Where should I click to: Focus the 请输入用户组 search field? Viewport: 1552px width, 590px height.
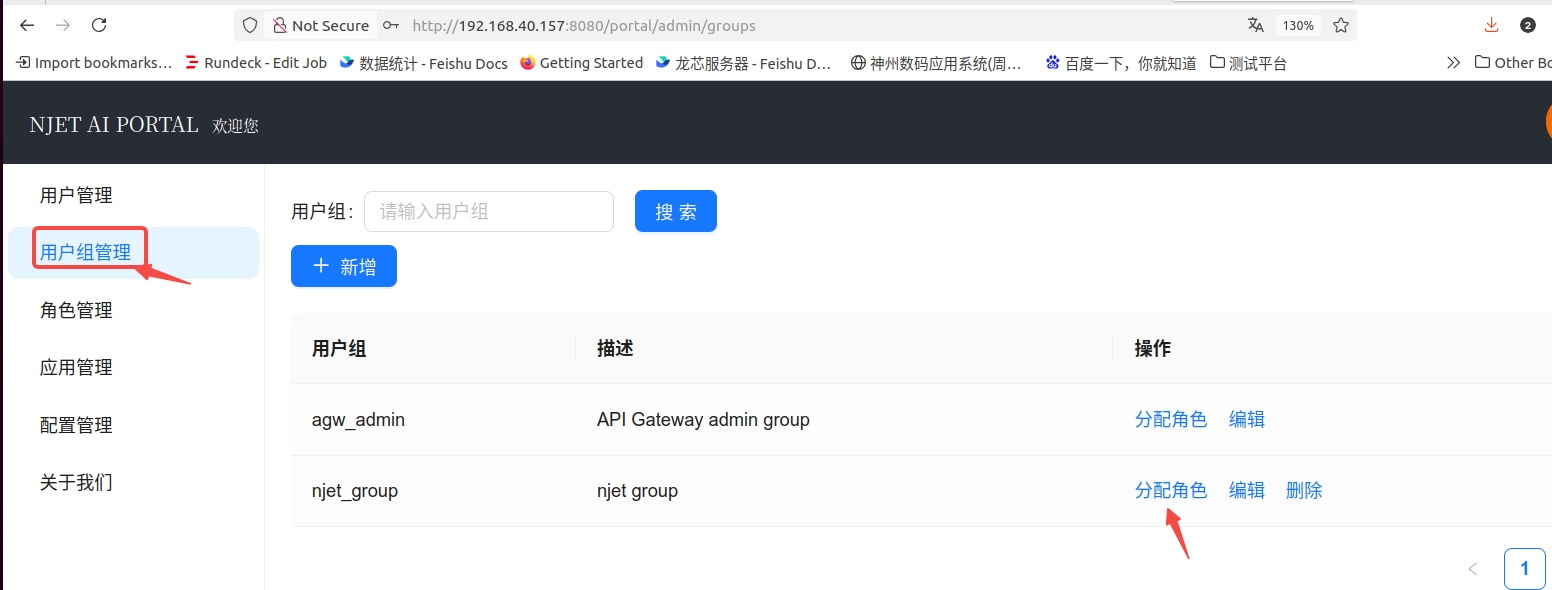488,211
